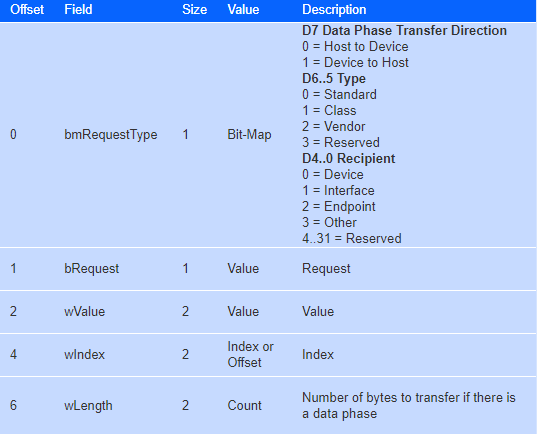Click the 'Size' column header

tap(194, 10)
